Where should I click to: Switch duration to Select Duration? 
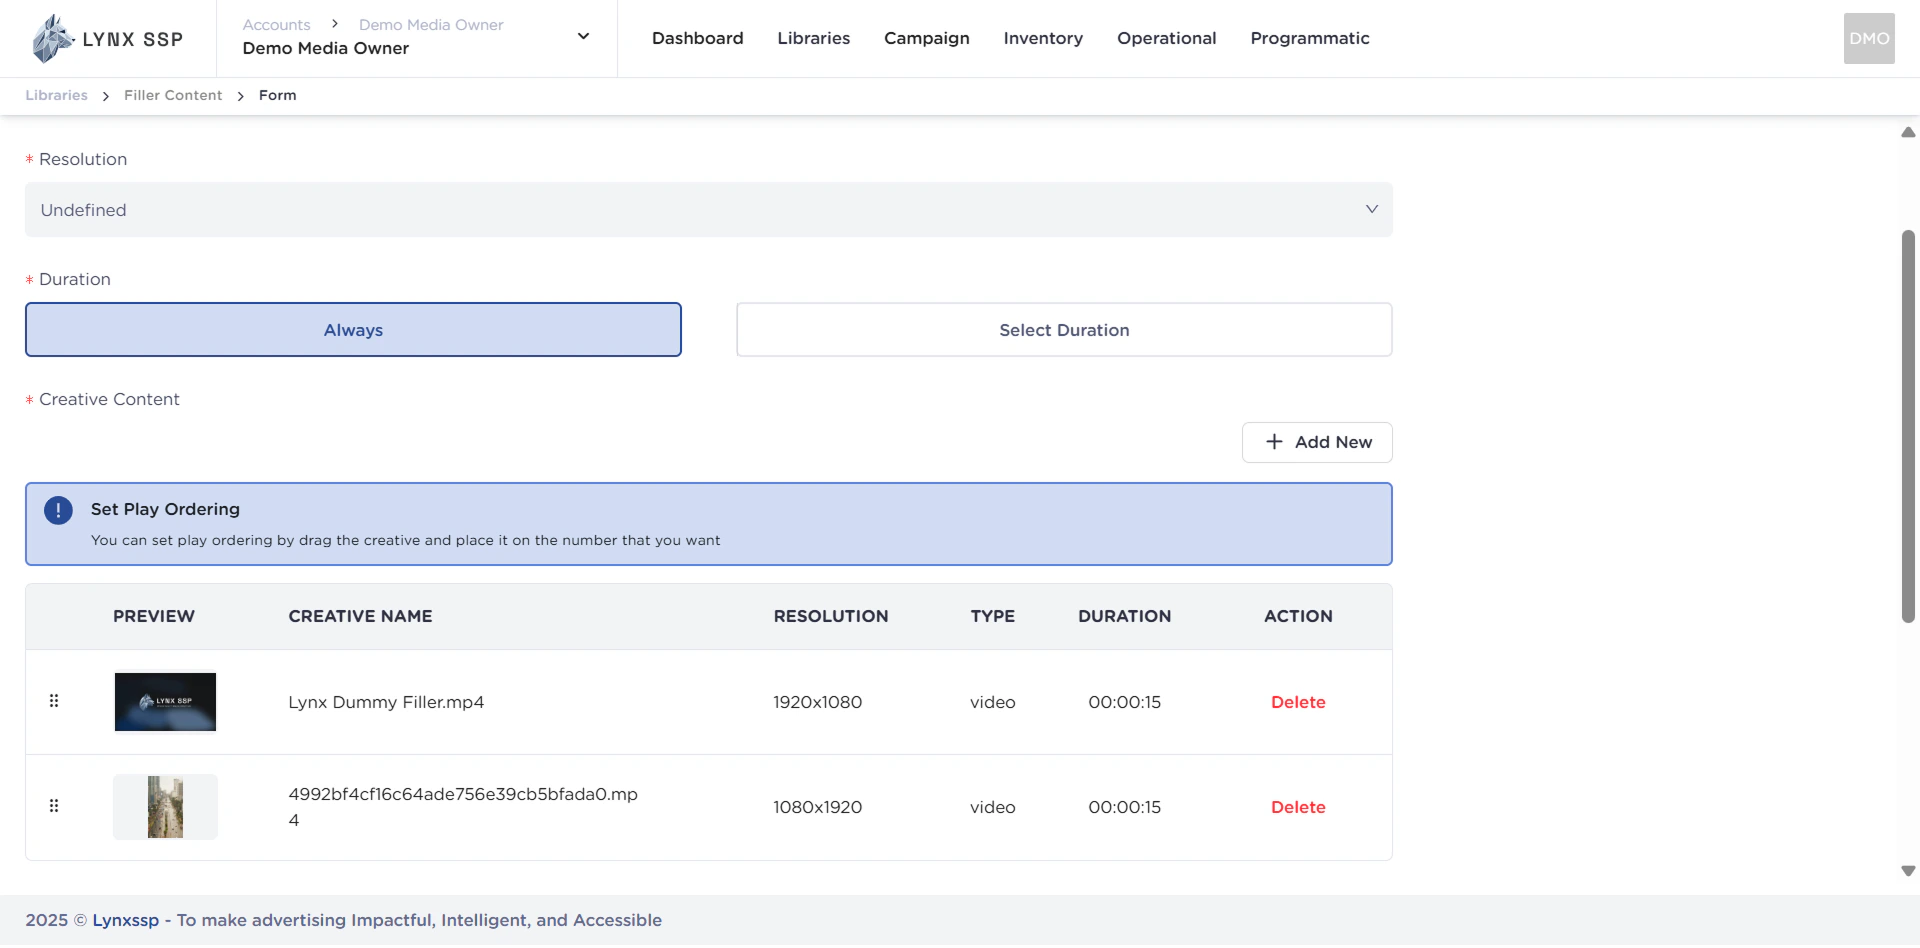pos(1064,329)
